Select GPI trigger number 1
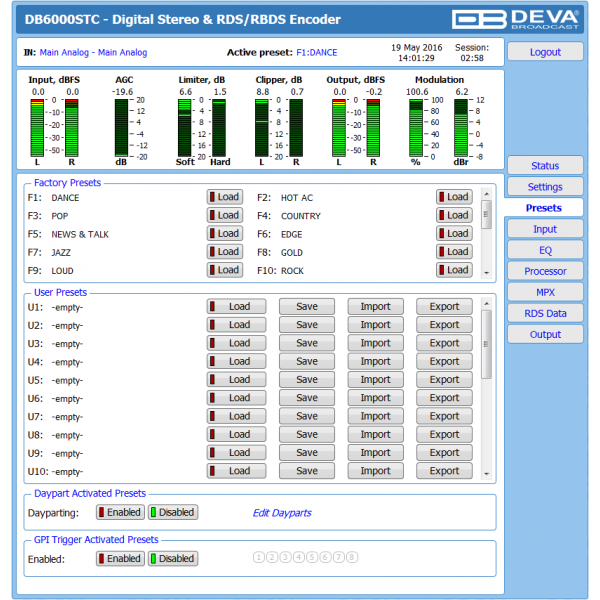This screenshot has width=600, height=600. click(259, 557)
